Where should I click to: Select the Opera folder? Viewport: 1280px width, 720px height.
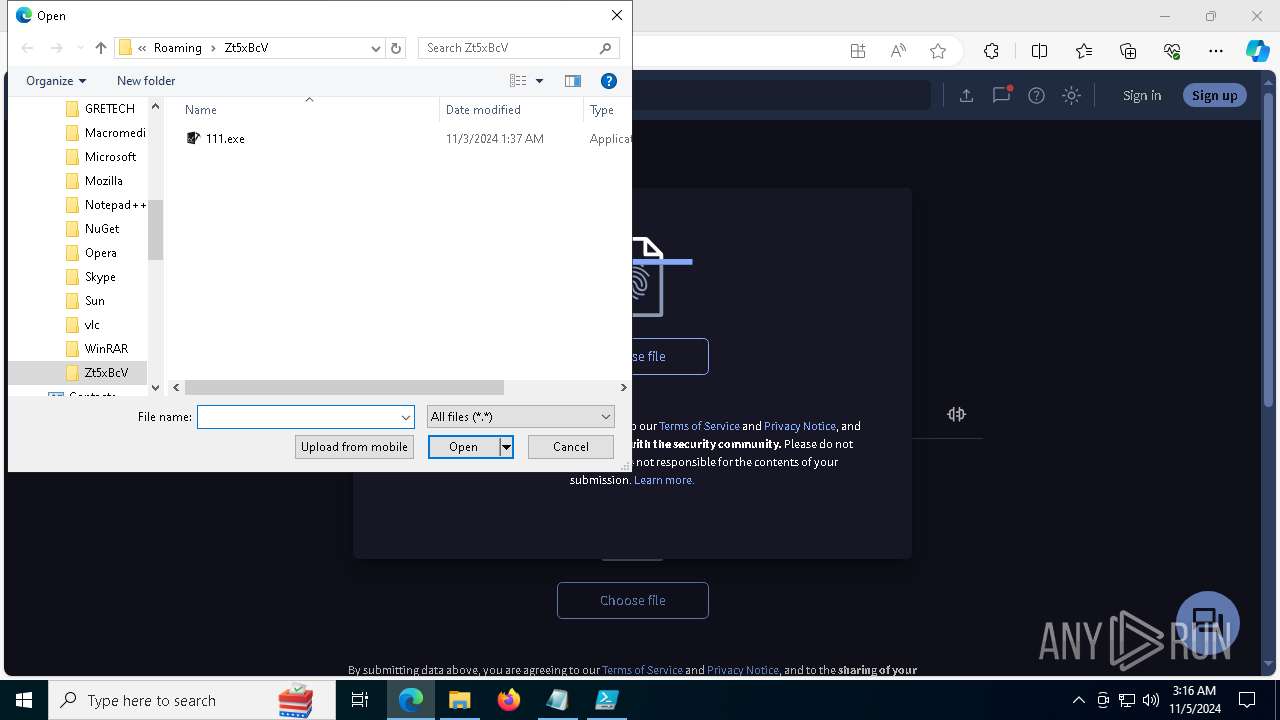100,253
